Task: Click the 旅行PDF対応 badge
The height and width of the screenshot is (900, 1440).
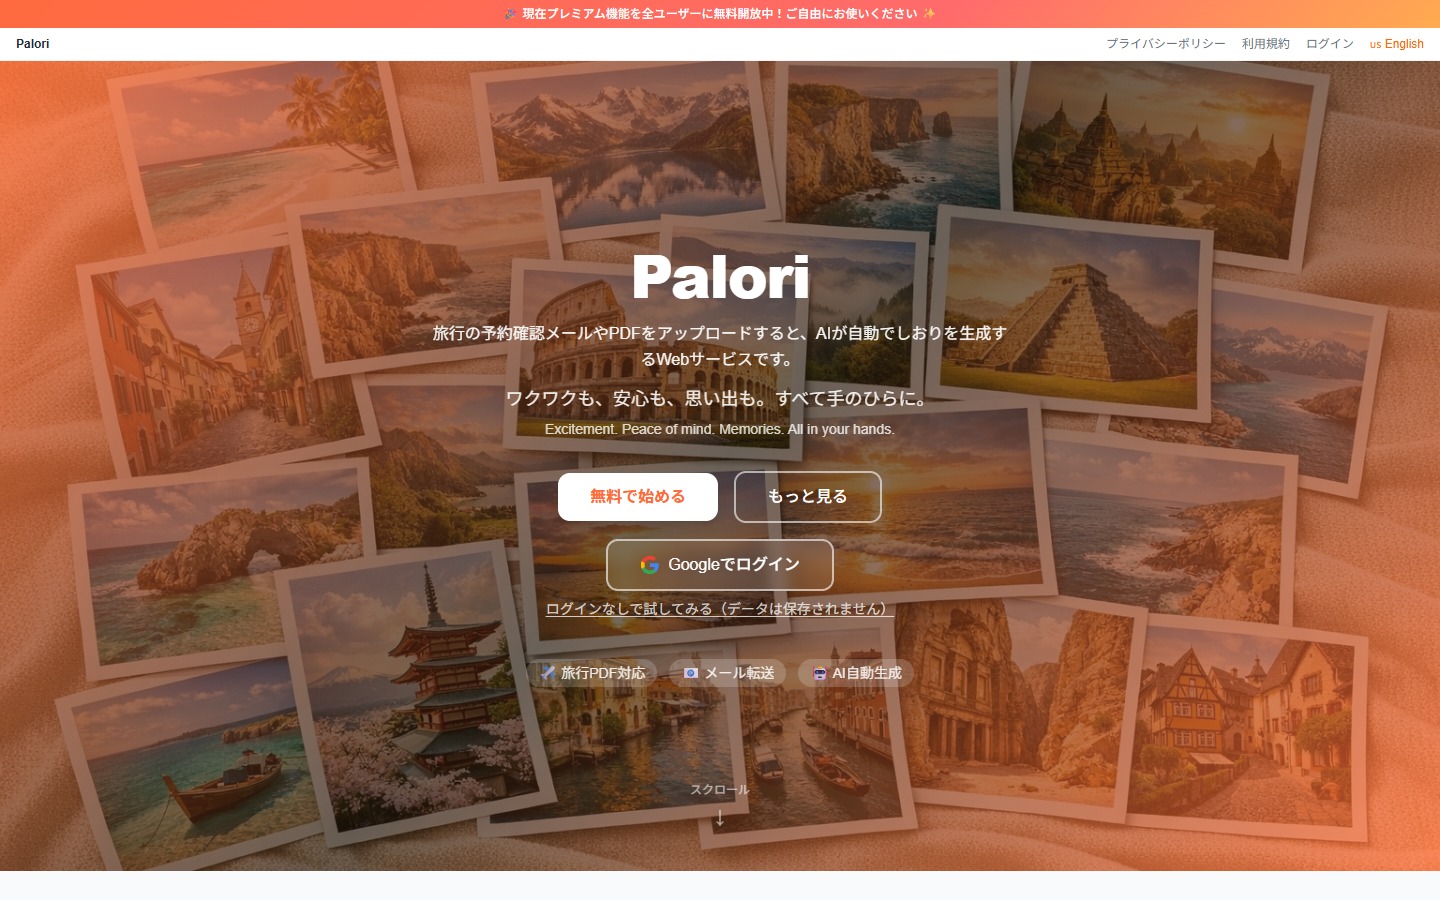Action: point(592,673)
